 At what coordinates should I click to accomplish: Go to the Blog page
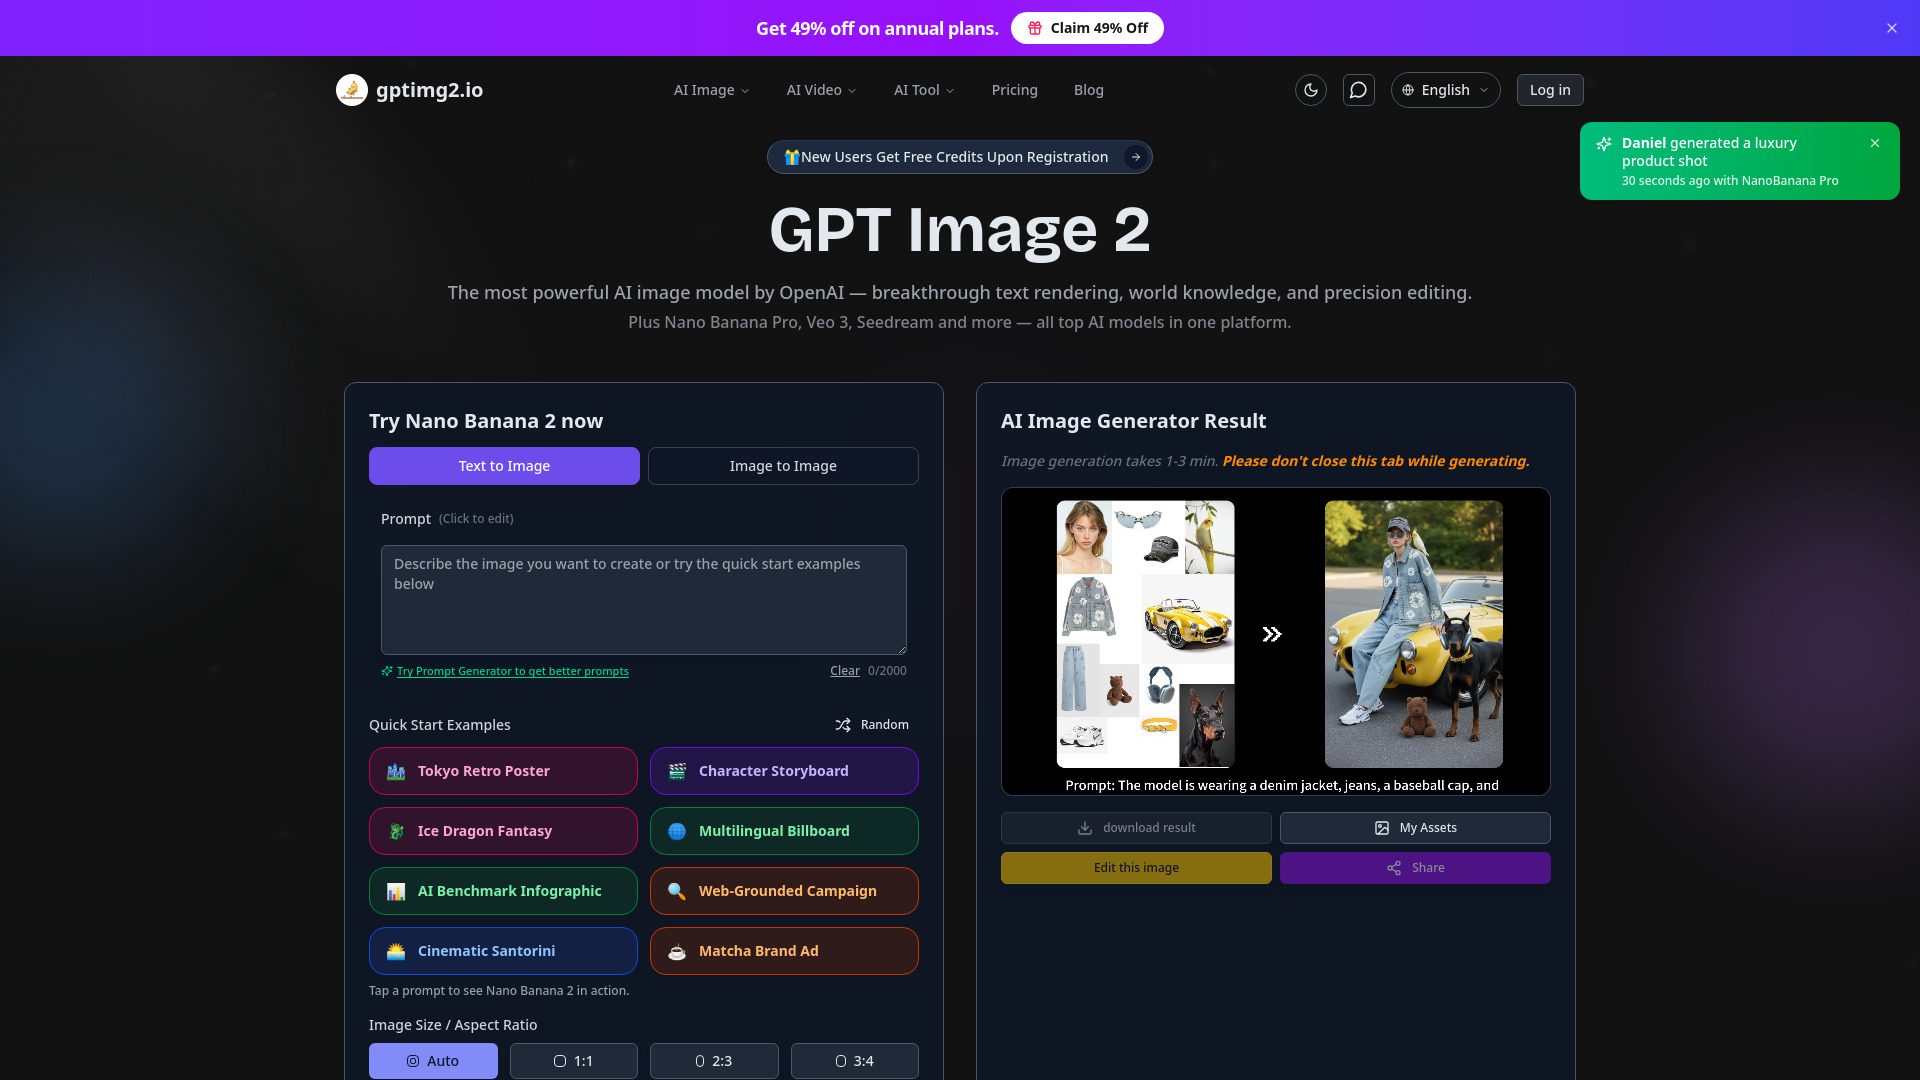click(1089, 90)
